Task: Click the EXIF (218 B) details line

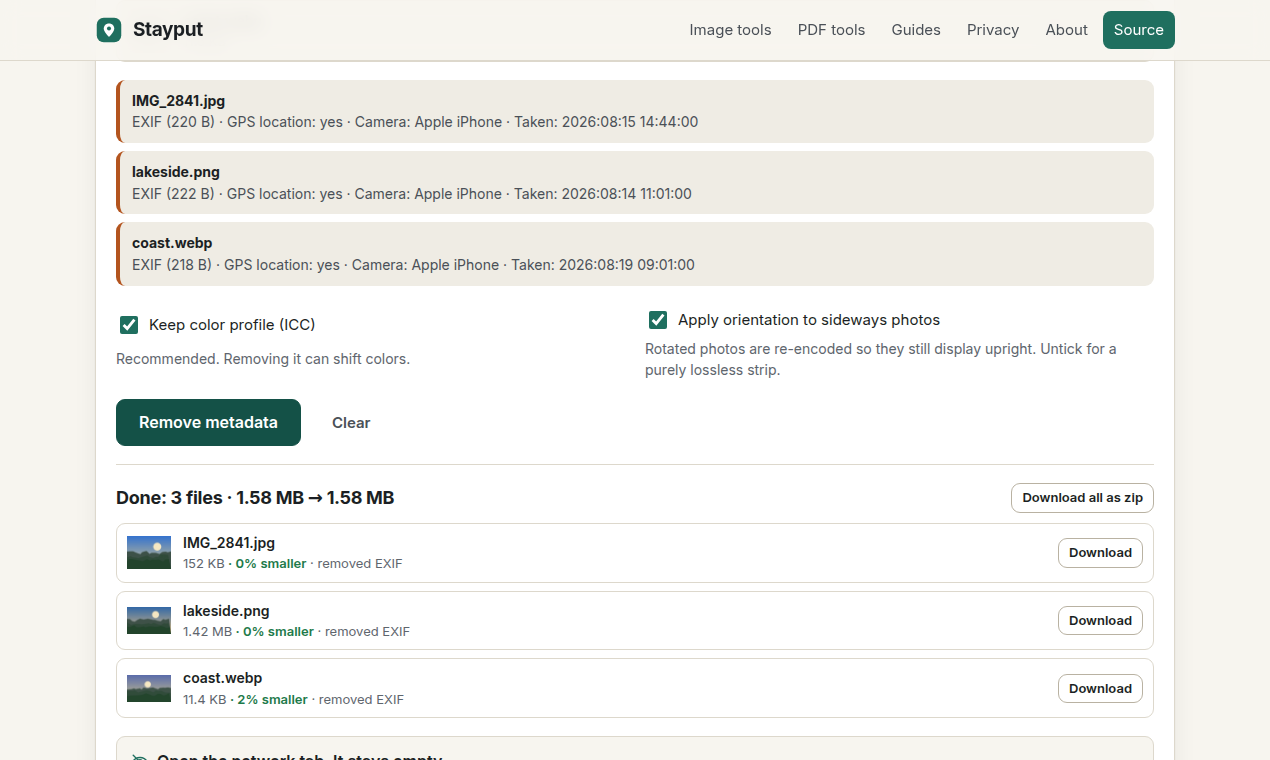Action: tap(413, 265)
